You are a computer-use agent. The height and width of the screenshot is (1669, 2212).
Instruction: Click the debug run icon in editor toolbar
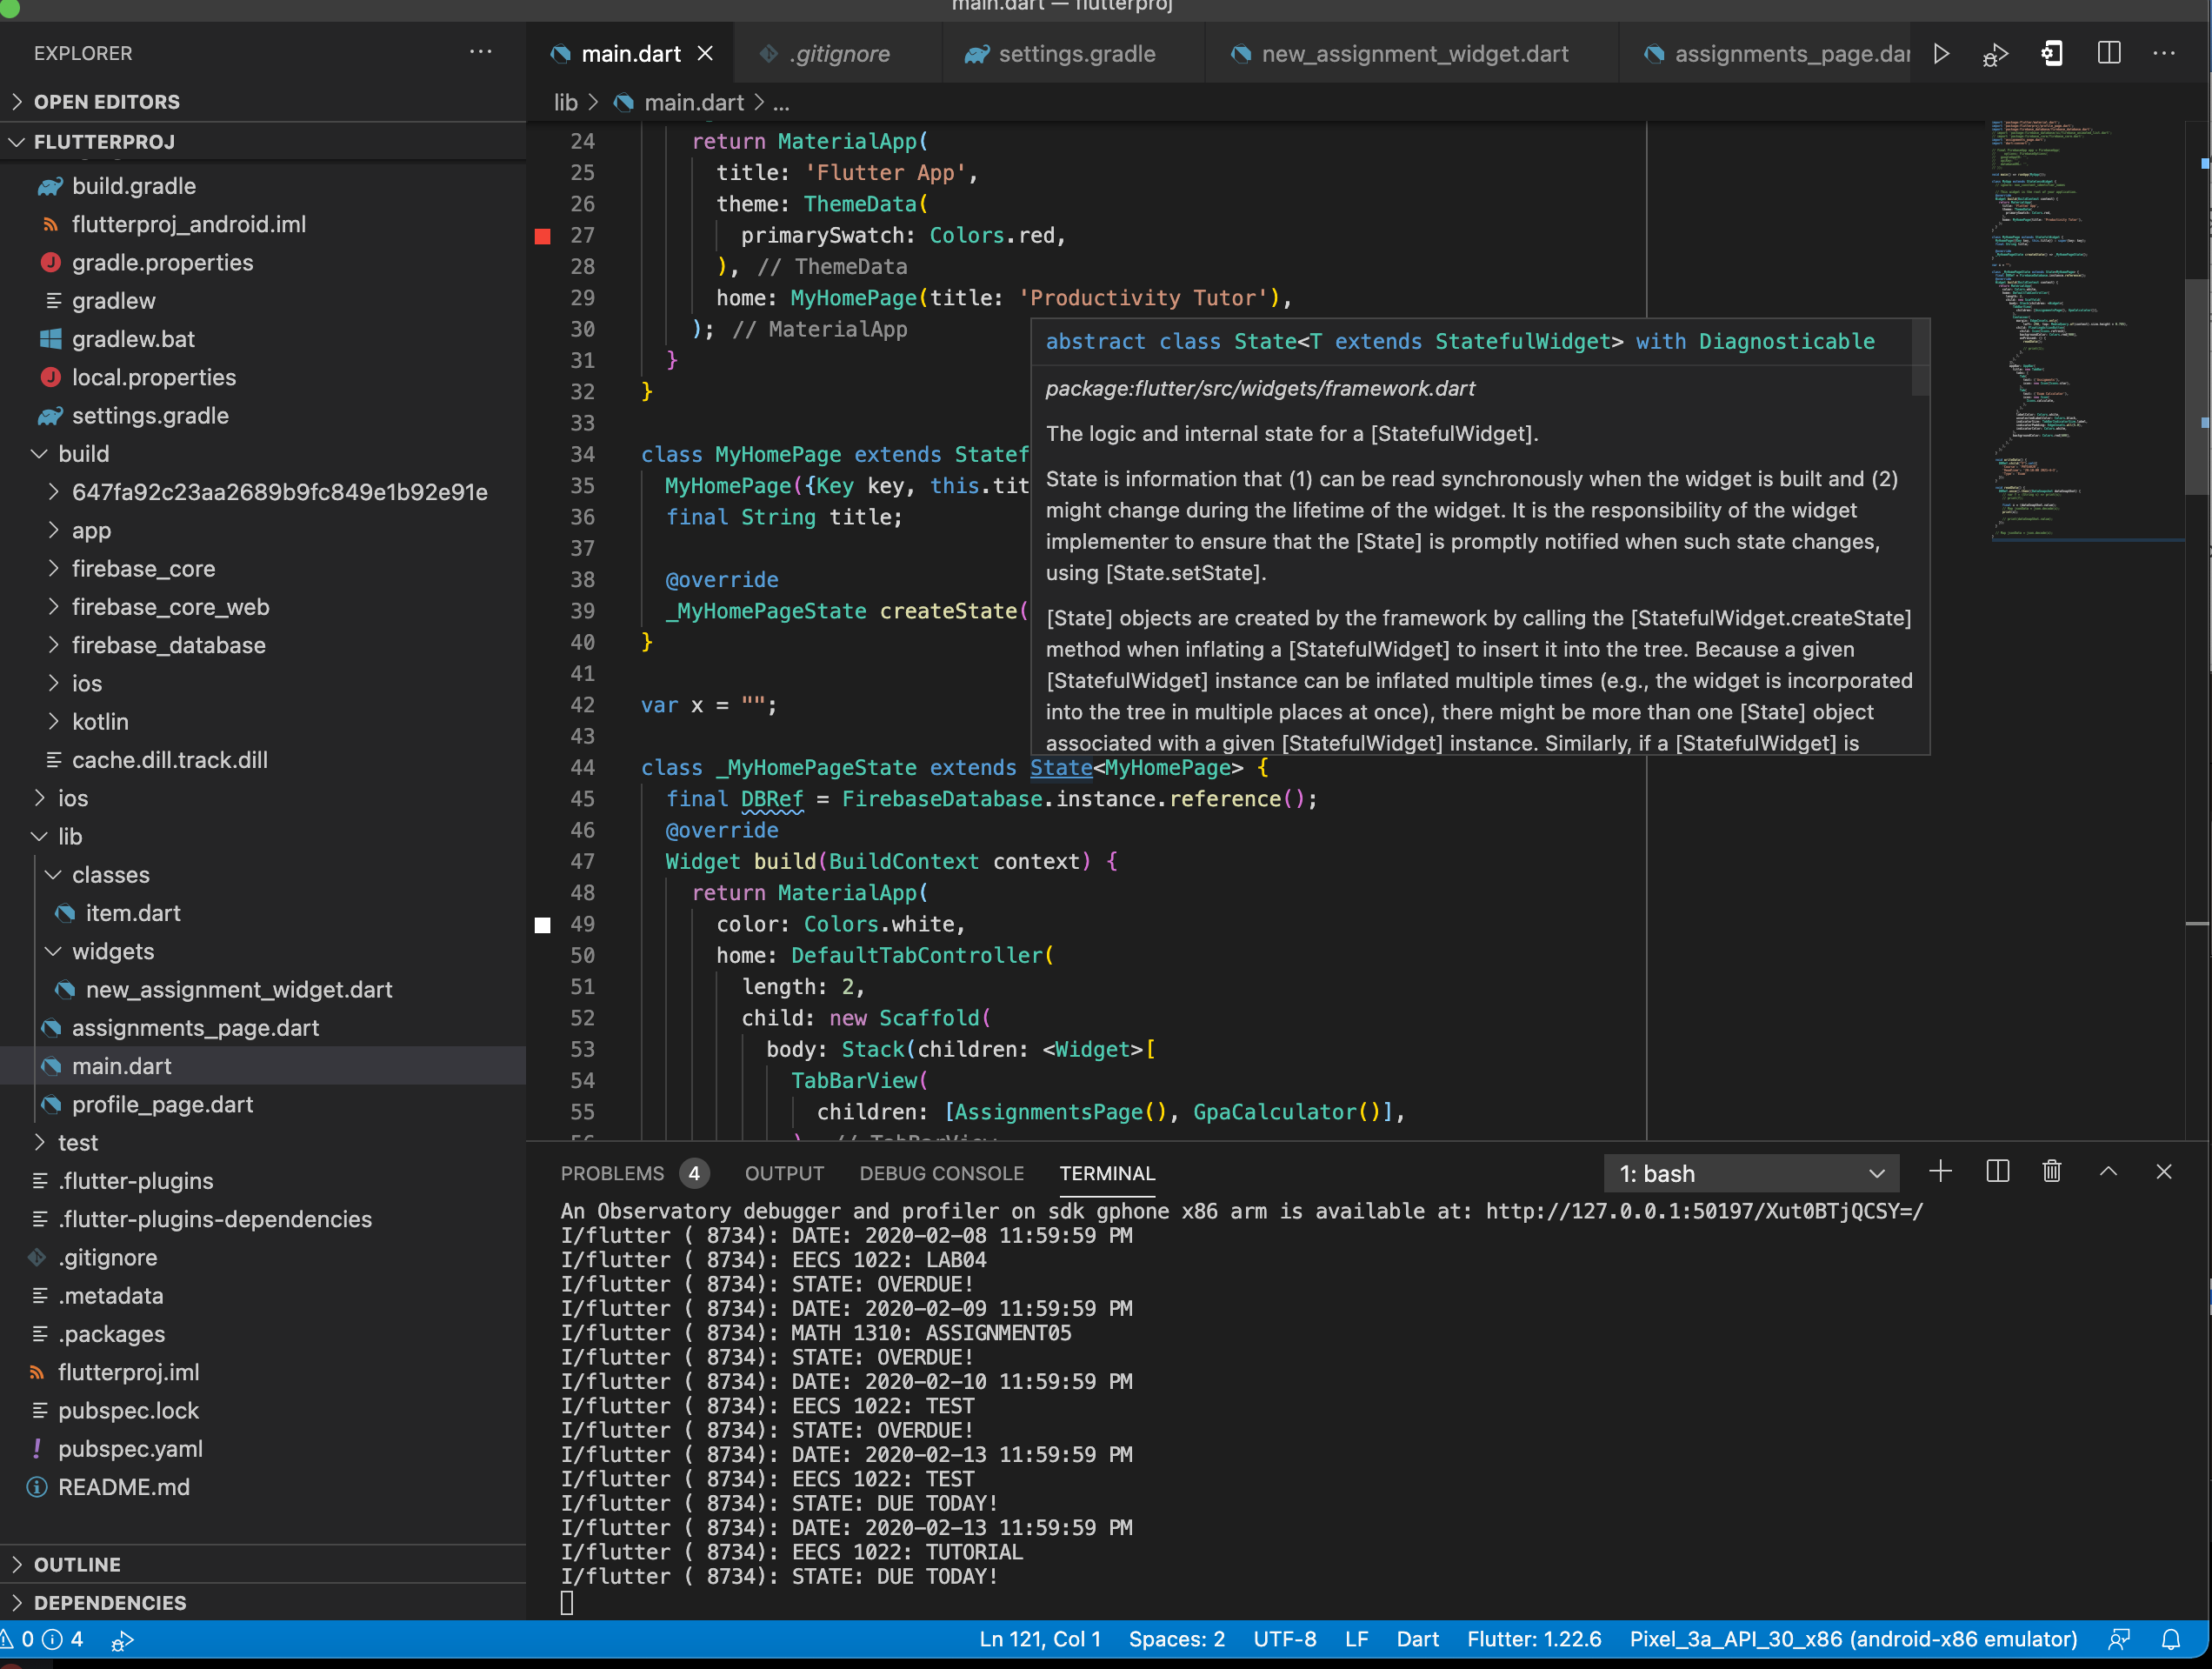pos(1995,54)
